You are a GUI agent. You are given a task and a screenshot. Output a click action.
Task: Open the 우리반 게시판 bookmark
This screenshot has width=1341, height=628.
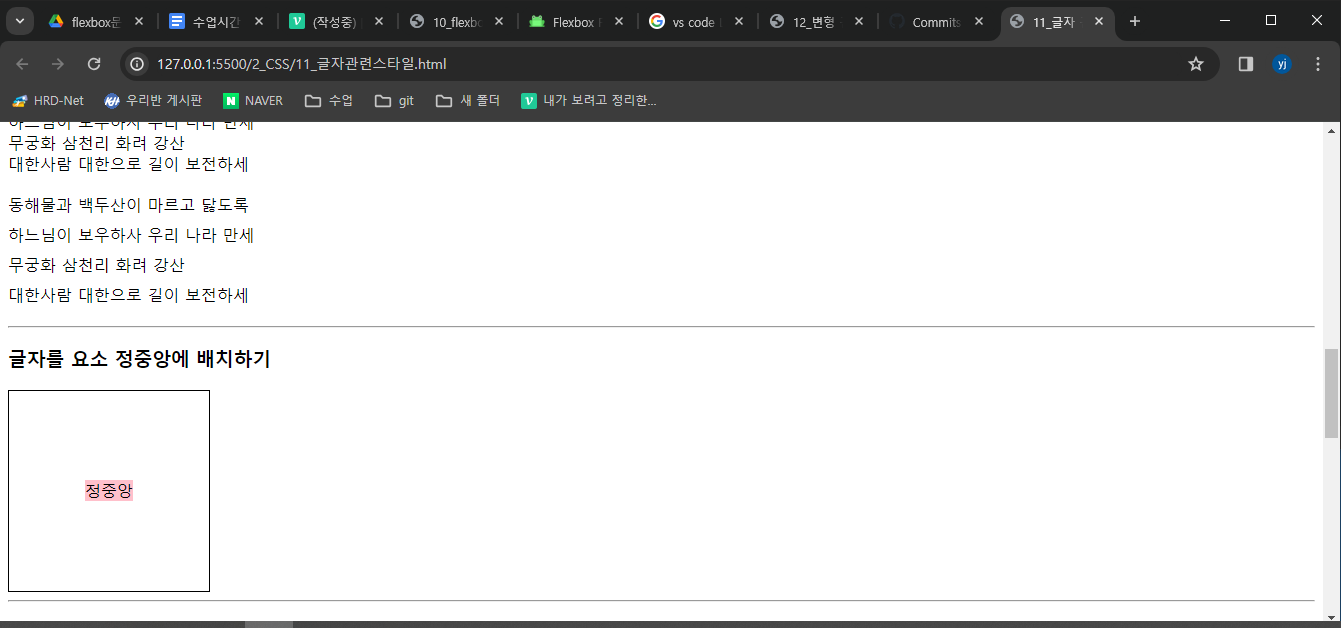click(152, 100)
